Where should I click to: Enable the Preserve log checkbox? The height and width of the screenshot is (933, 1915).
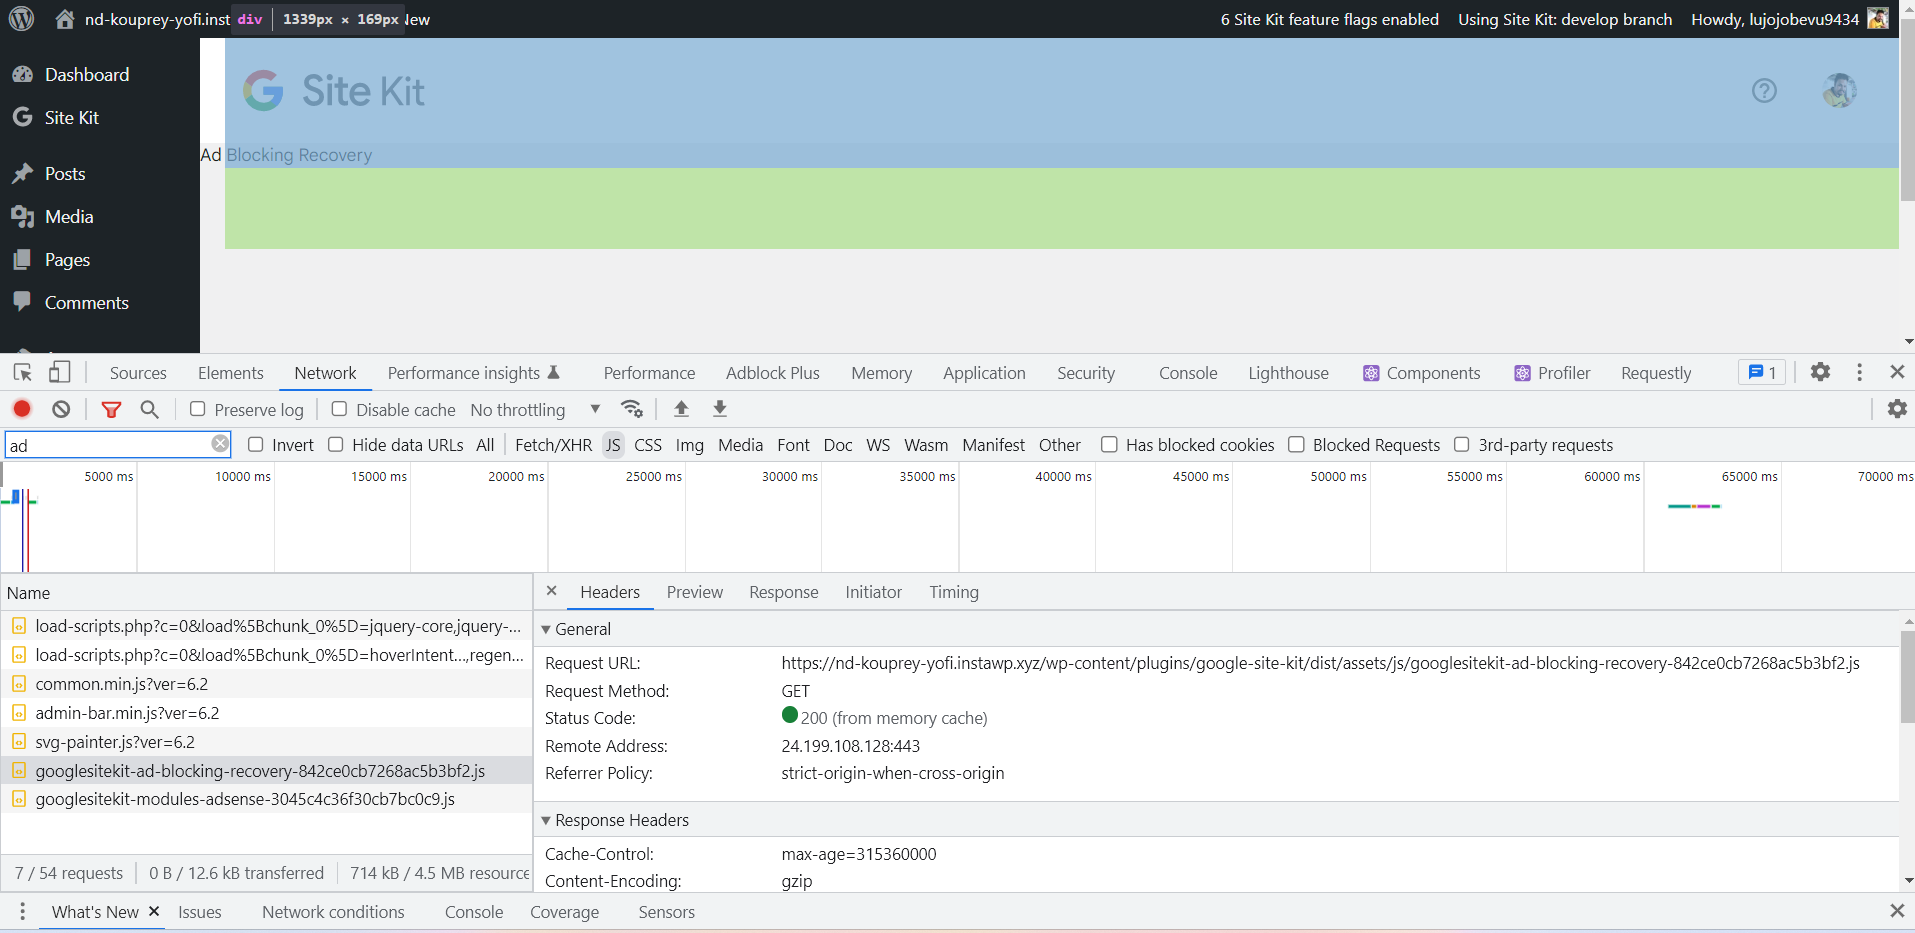(x=197, y=409)
